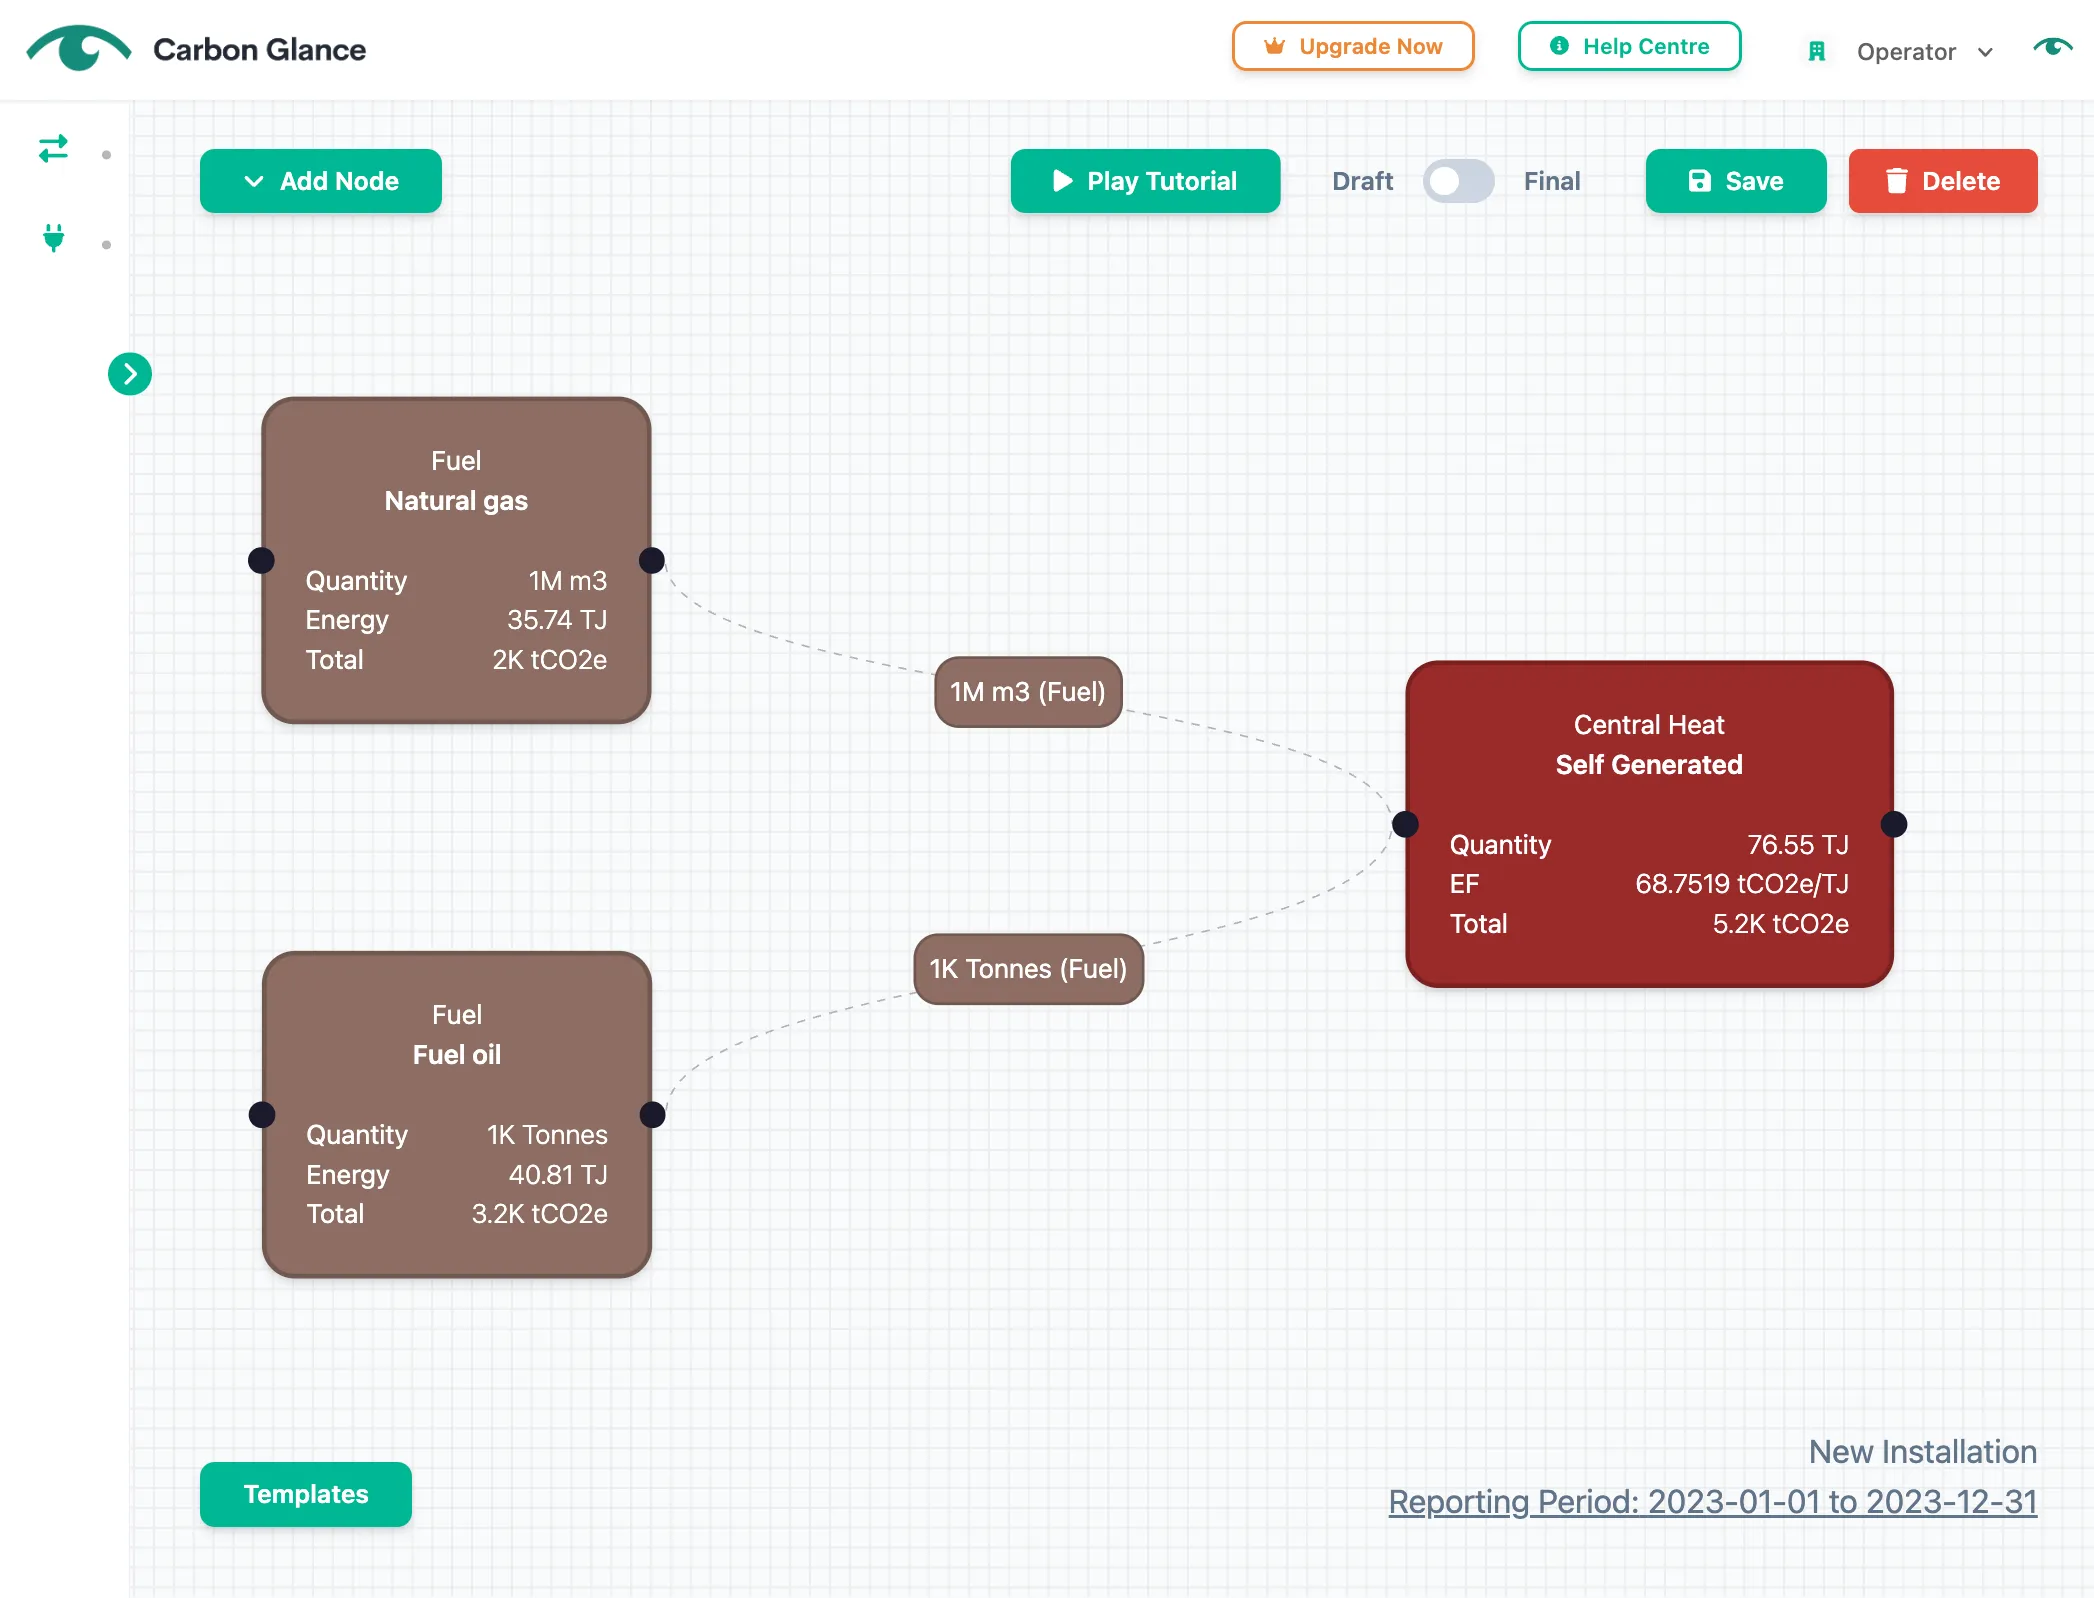Open the Operator account dropdown
The width and height of the screenshot is (2094, 1598).
click(x=1925, y=51)
